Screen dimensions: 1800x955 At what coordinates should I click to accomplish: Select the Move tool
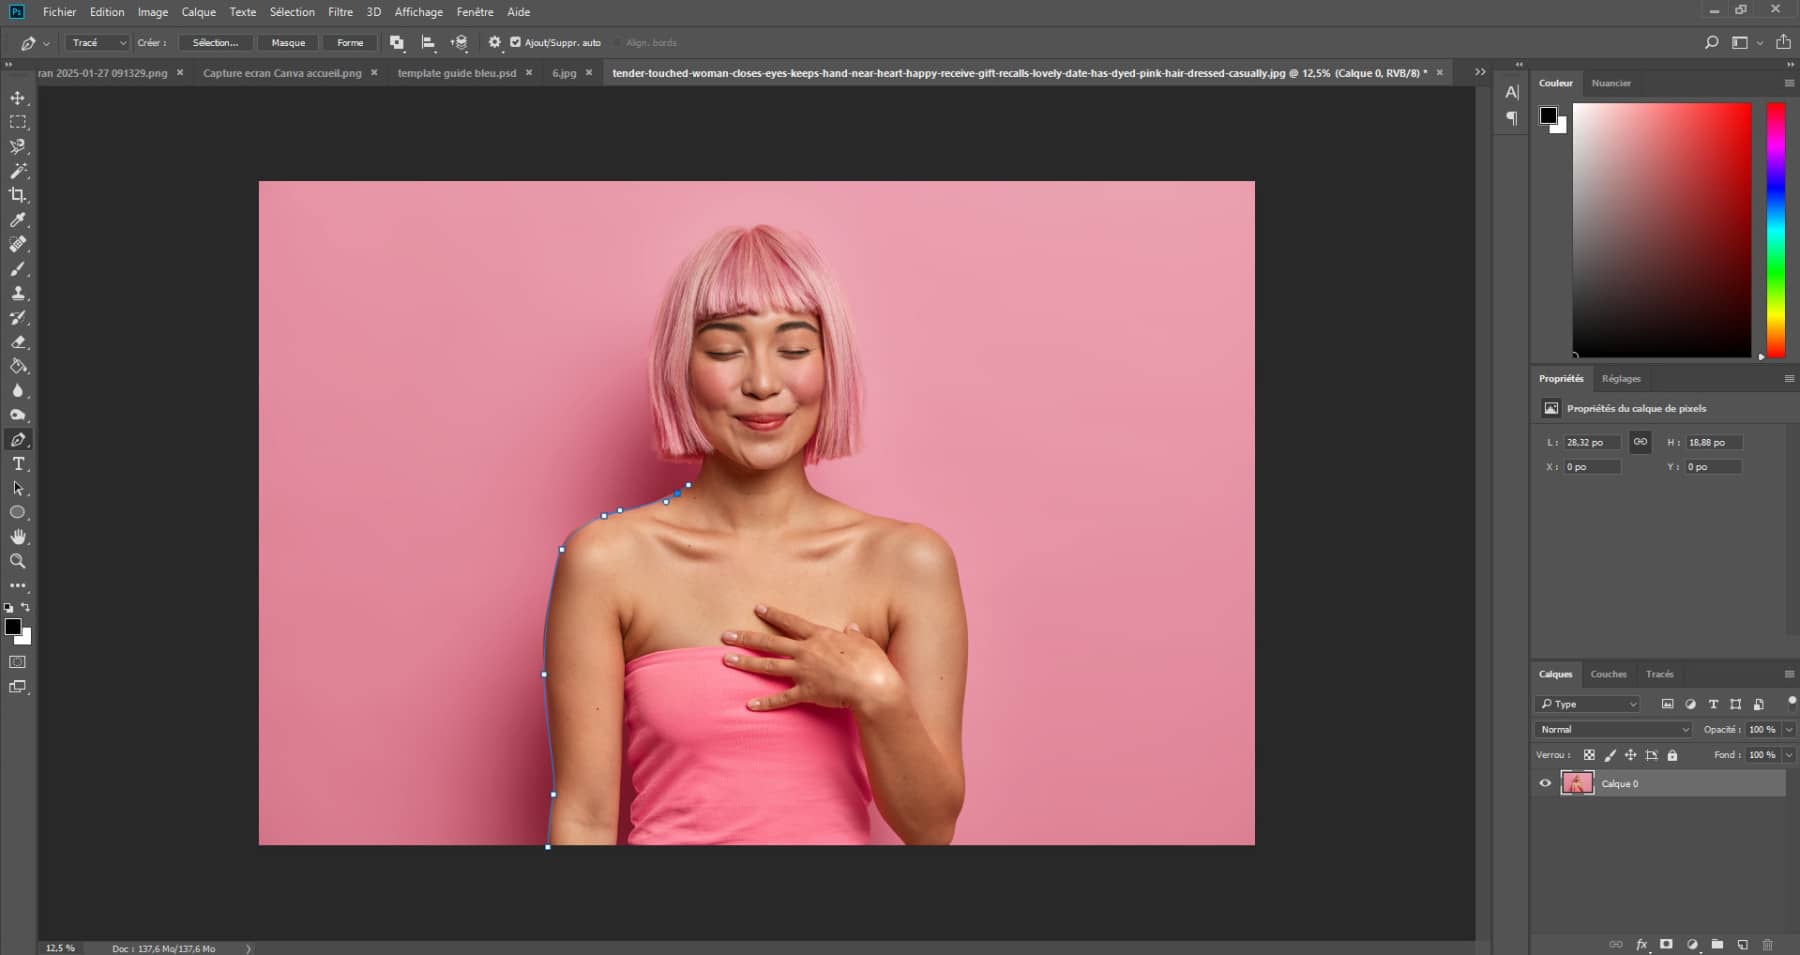pyautogui.click(x=18, y=98)
